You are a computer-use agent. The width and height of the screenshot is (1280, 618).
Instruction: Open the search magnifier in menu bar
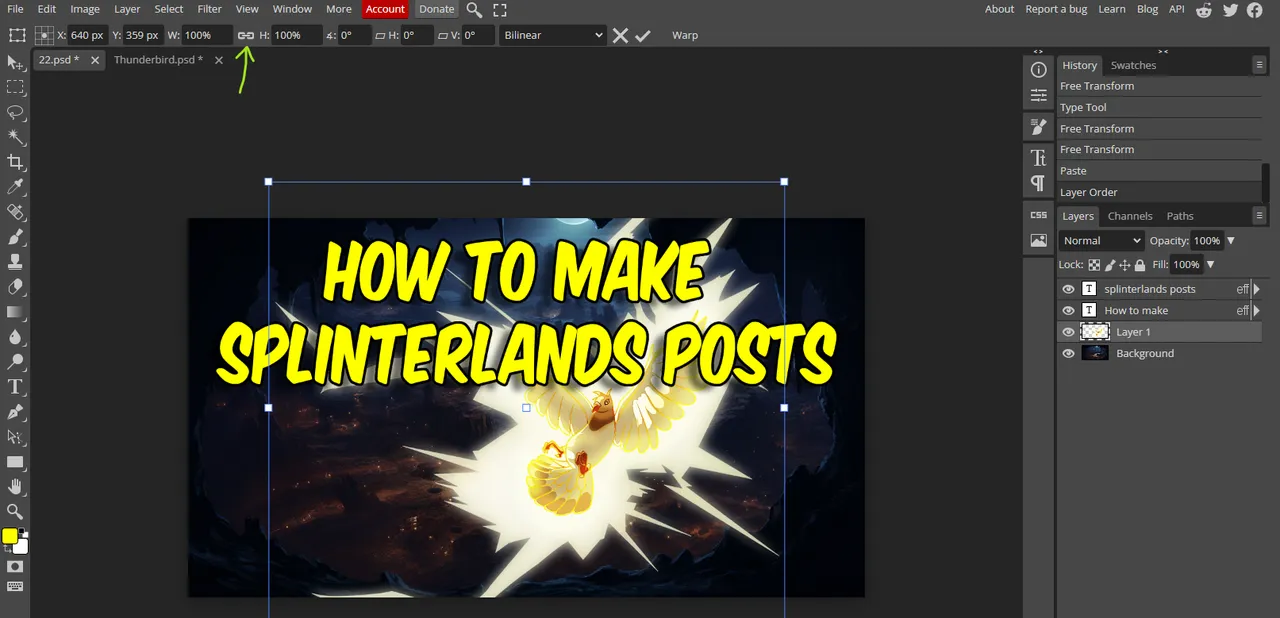coord(474,10)
